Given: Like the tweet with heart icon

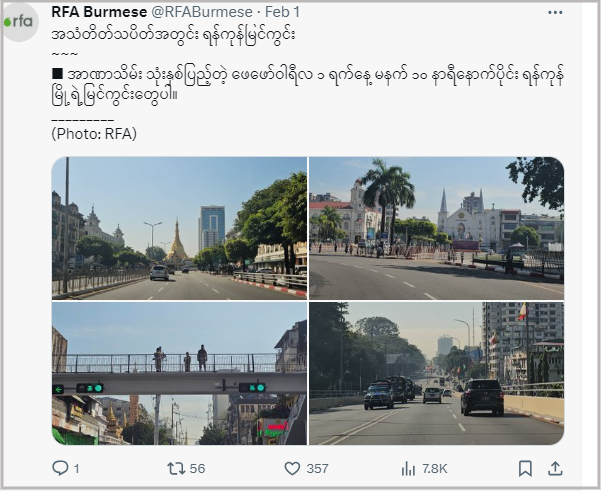Looking at the screenshot, I should click(292, 469).
